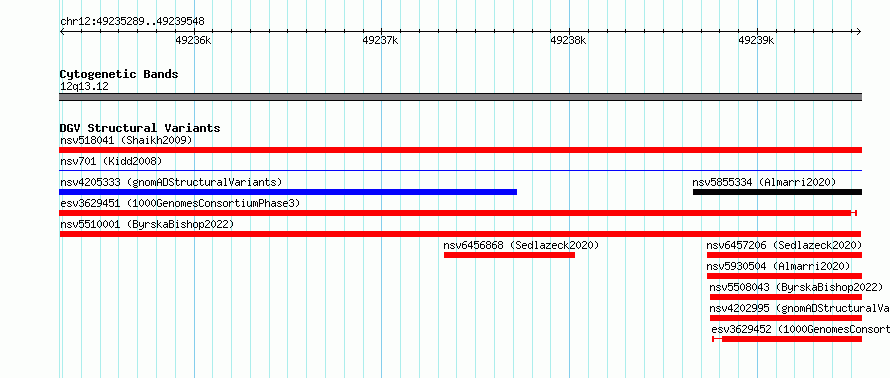The height and width of the screenshot is (378, 890).
Task: Select the red esv3629451 variant bar
Action: click(x=458, y=213)
